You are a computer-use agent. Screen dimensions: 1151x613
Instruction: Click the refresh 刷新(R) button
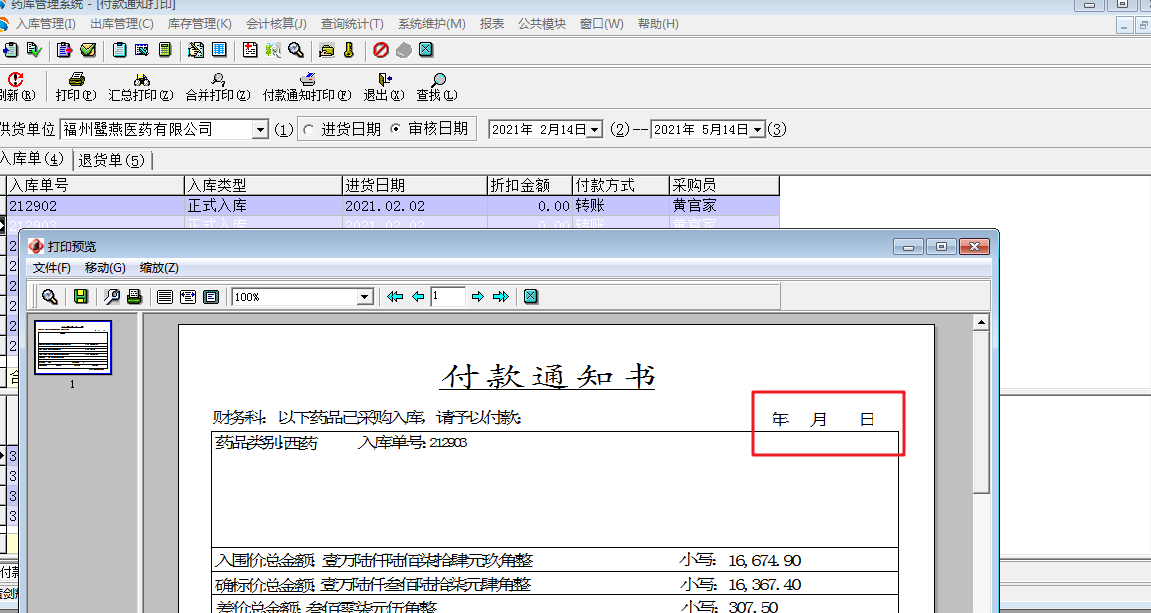pos(16,87)
